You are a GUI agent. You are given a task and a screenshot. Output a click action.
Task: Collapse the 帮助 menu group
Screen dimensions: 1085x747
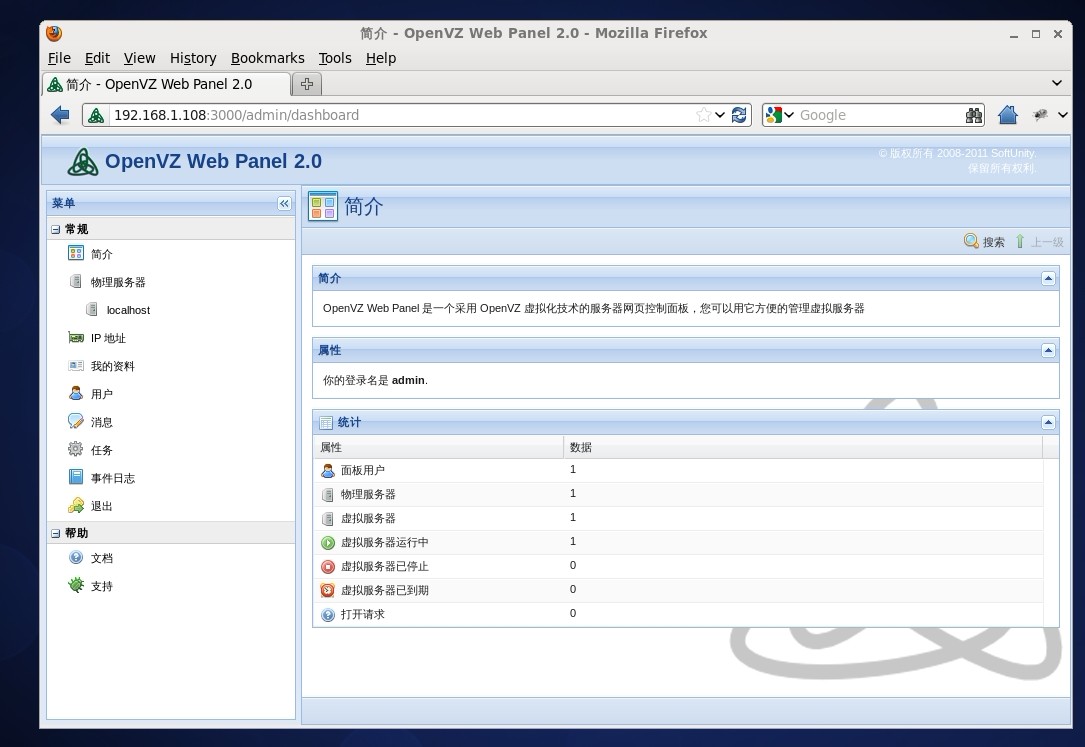(55, 533)
